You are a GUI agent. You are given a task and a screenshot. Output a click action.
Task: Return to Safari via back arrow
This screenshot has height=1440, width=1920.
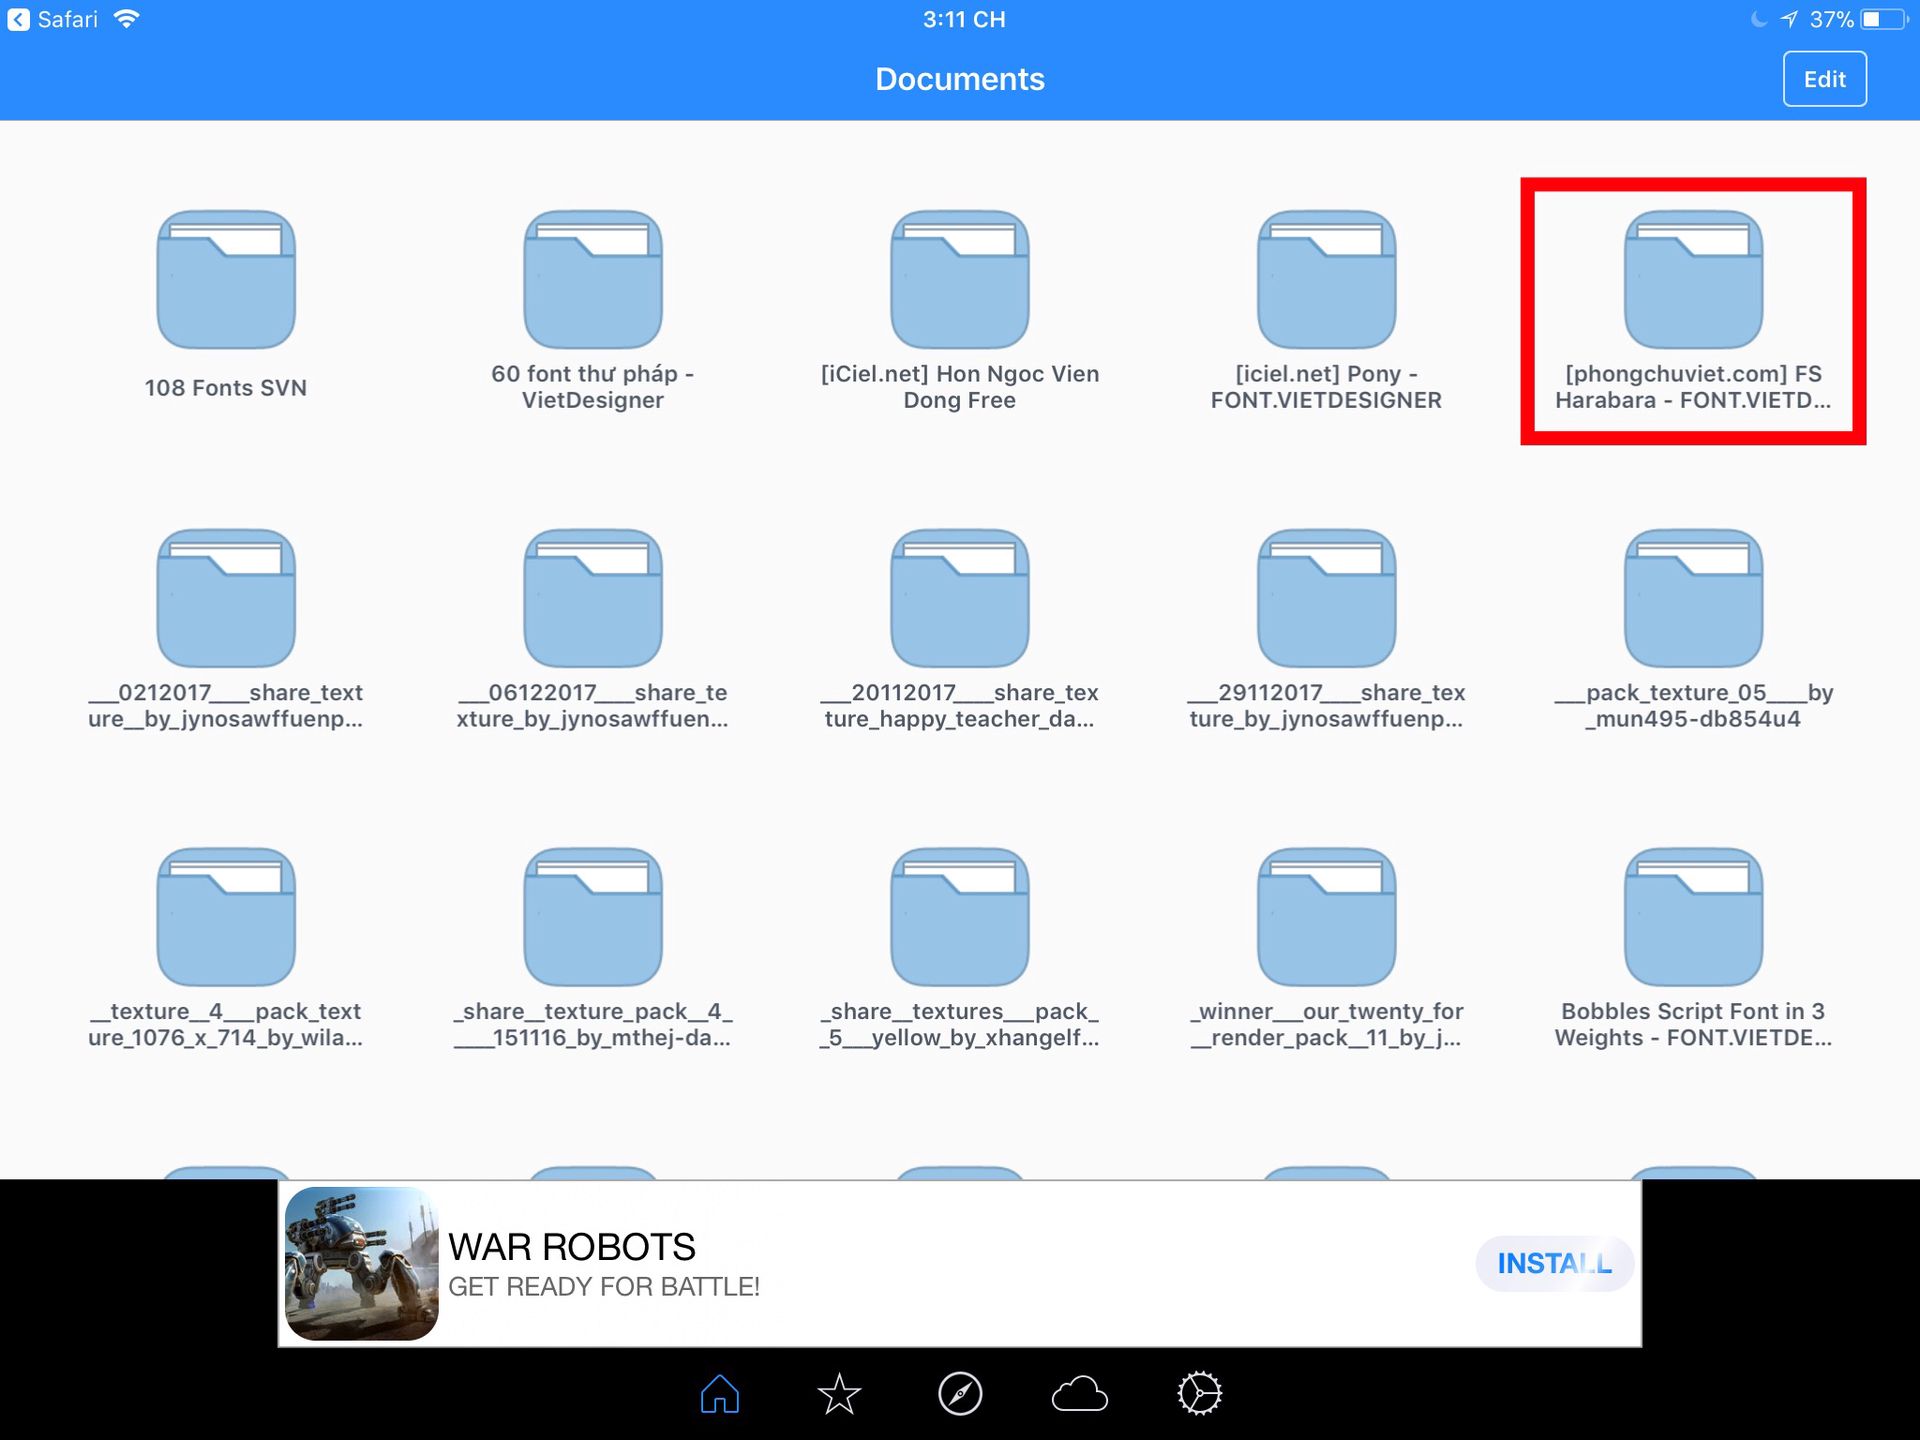(19, 19)
